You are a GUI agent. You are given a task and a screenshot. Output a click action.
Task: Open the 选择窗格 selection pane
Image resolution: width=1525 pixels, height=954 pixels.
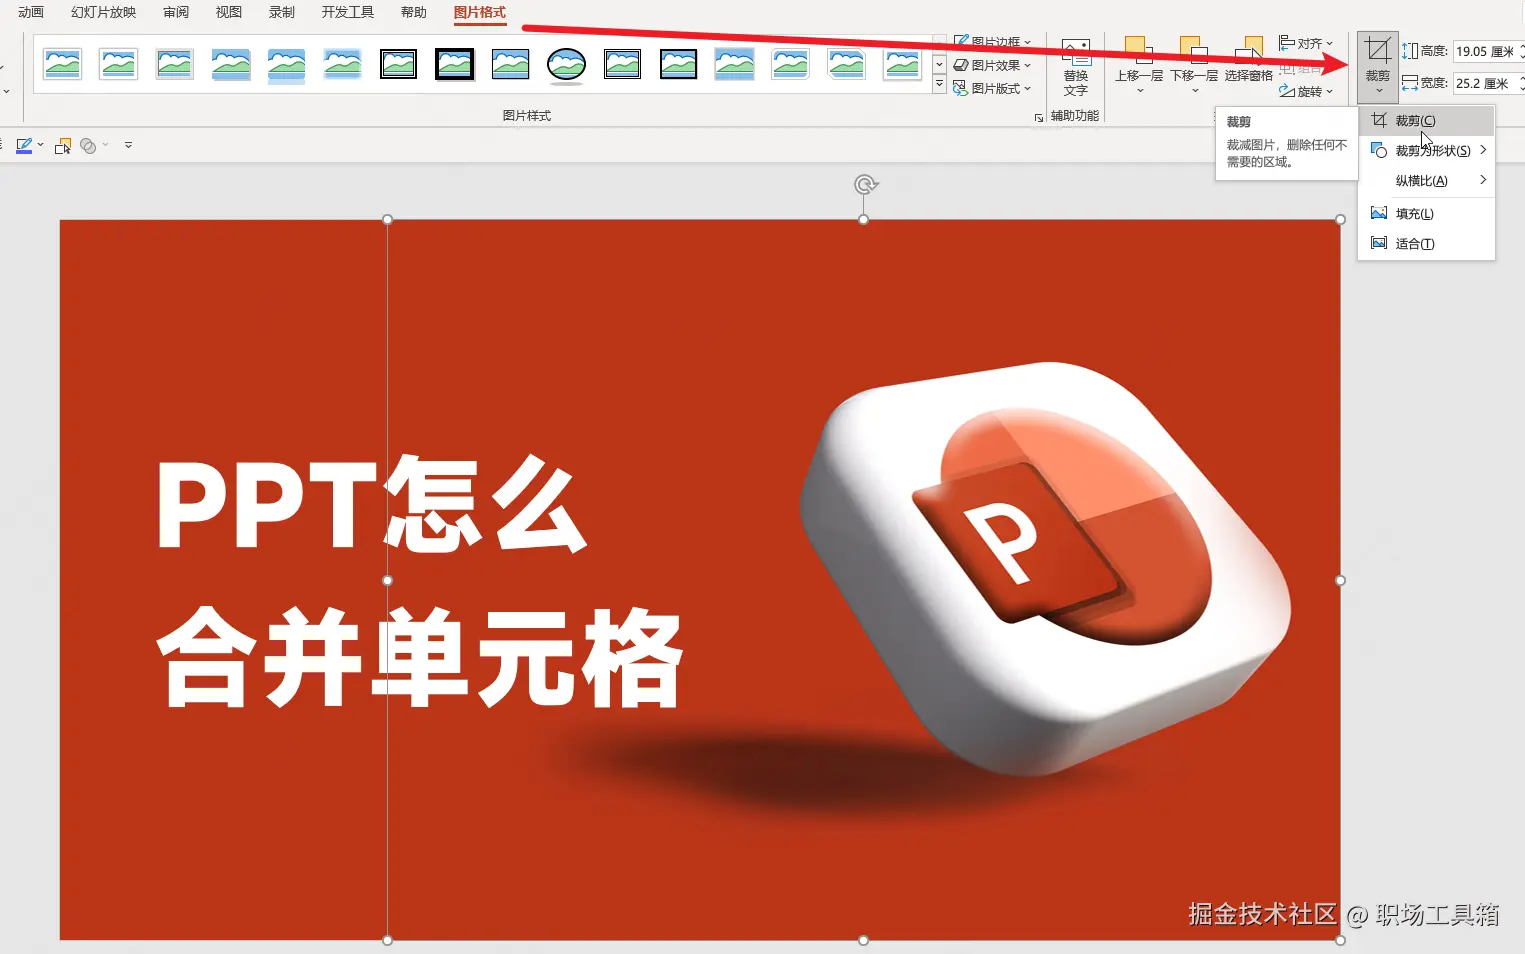(1249, 62)
